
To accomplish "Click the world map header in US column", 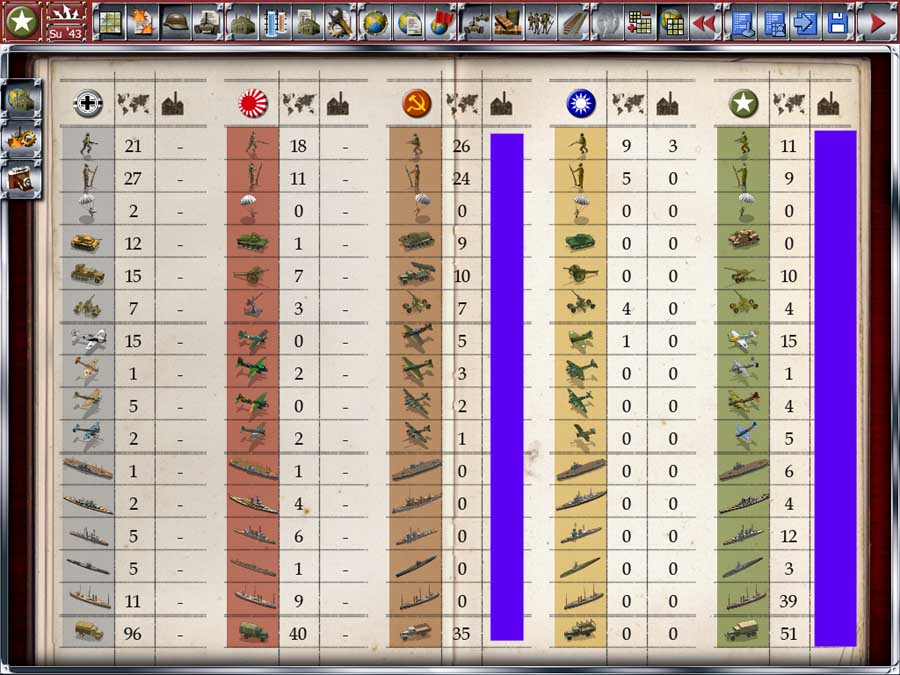I will click(x=789, y=104).
